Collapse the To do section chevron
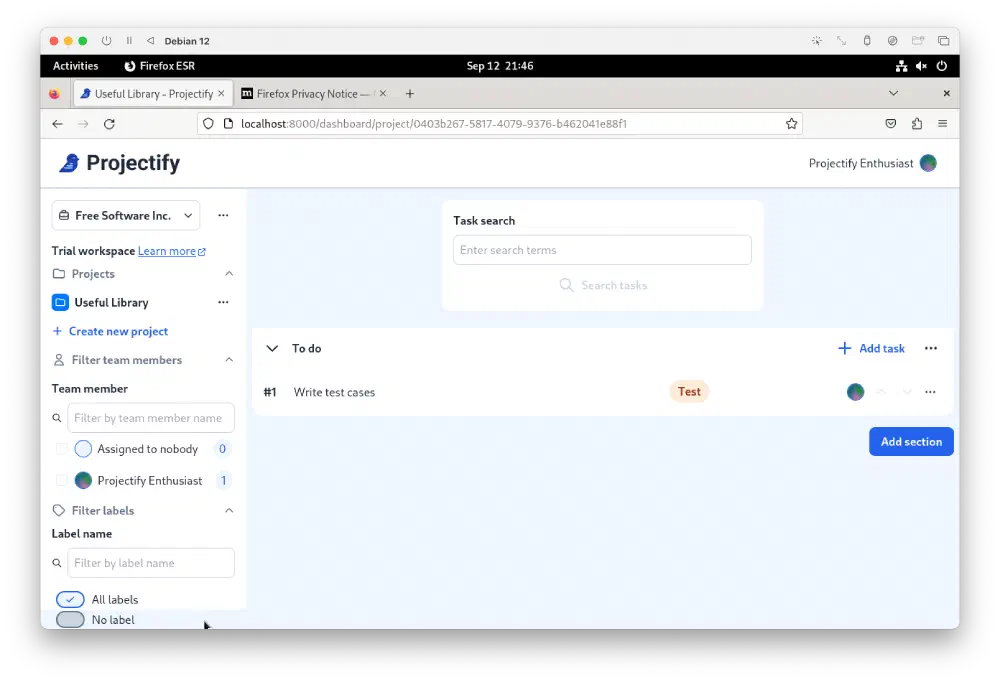The image size is (1000, 682). [272, 348]
